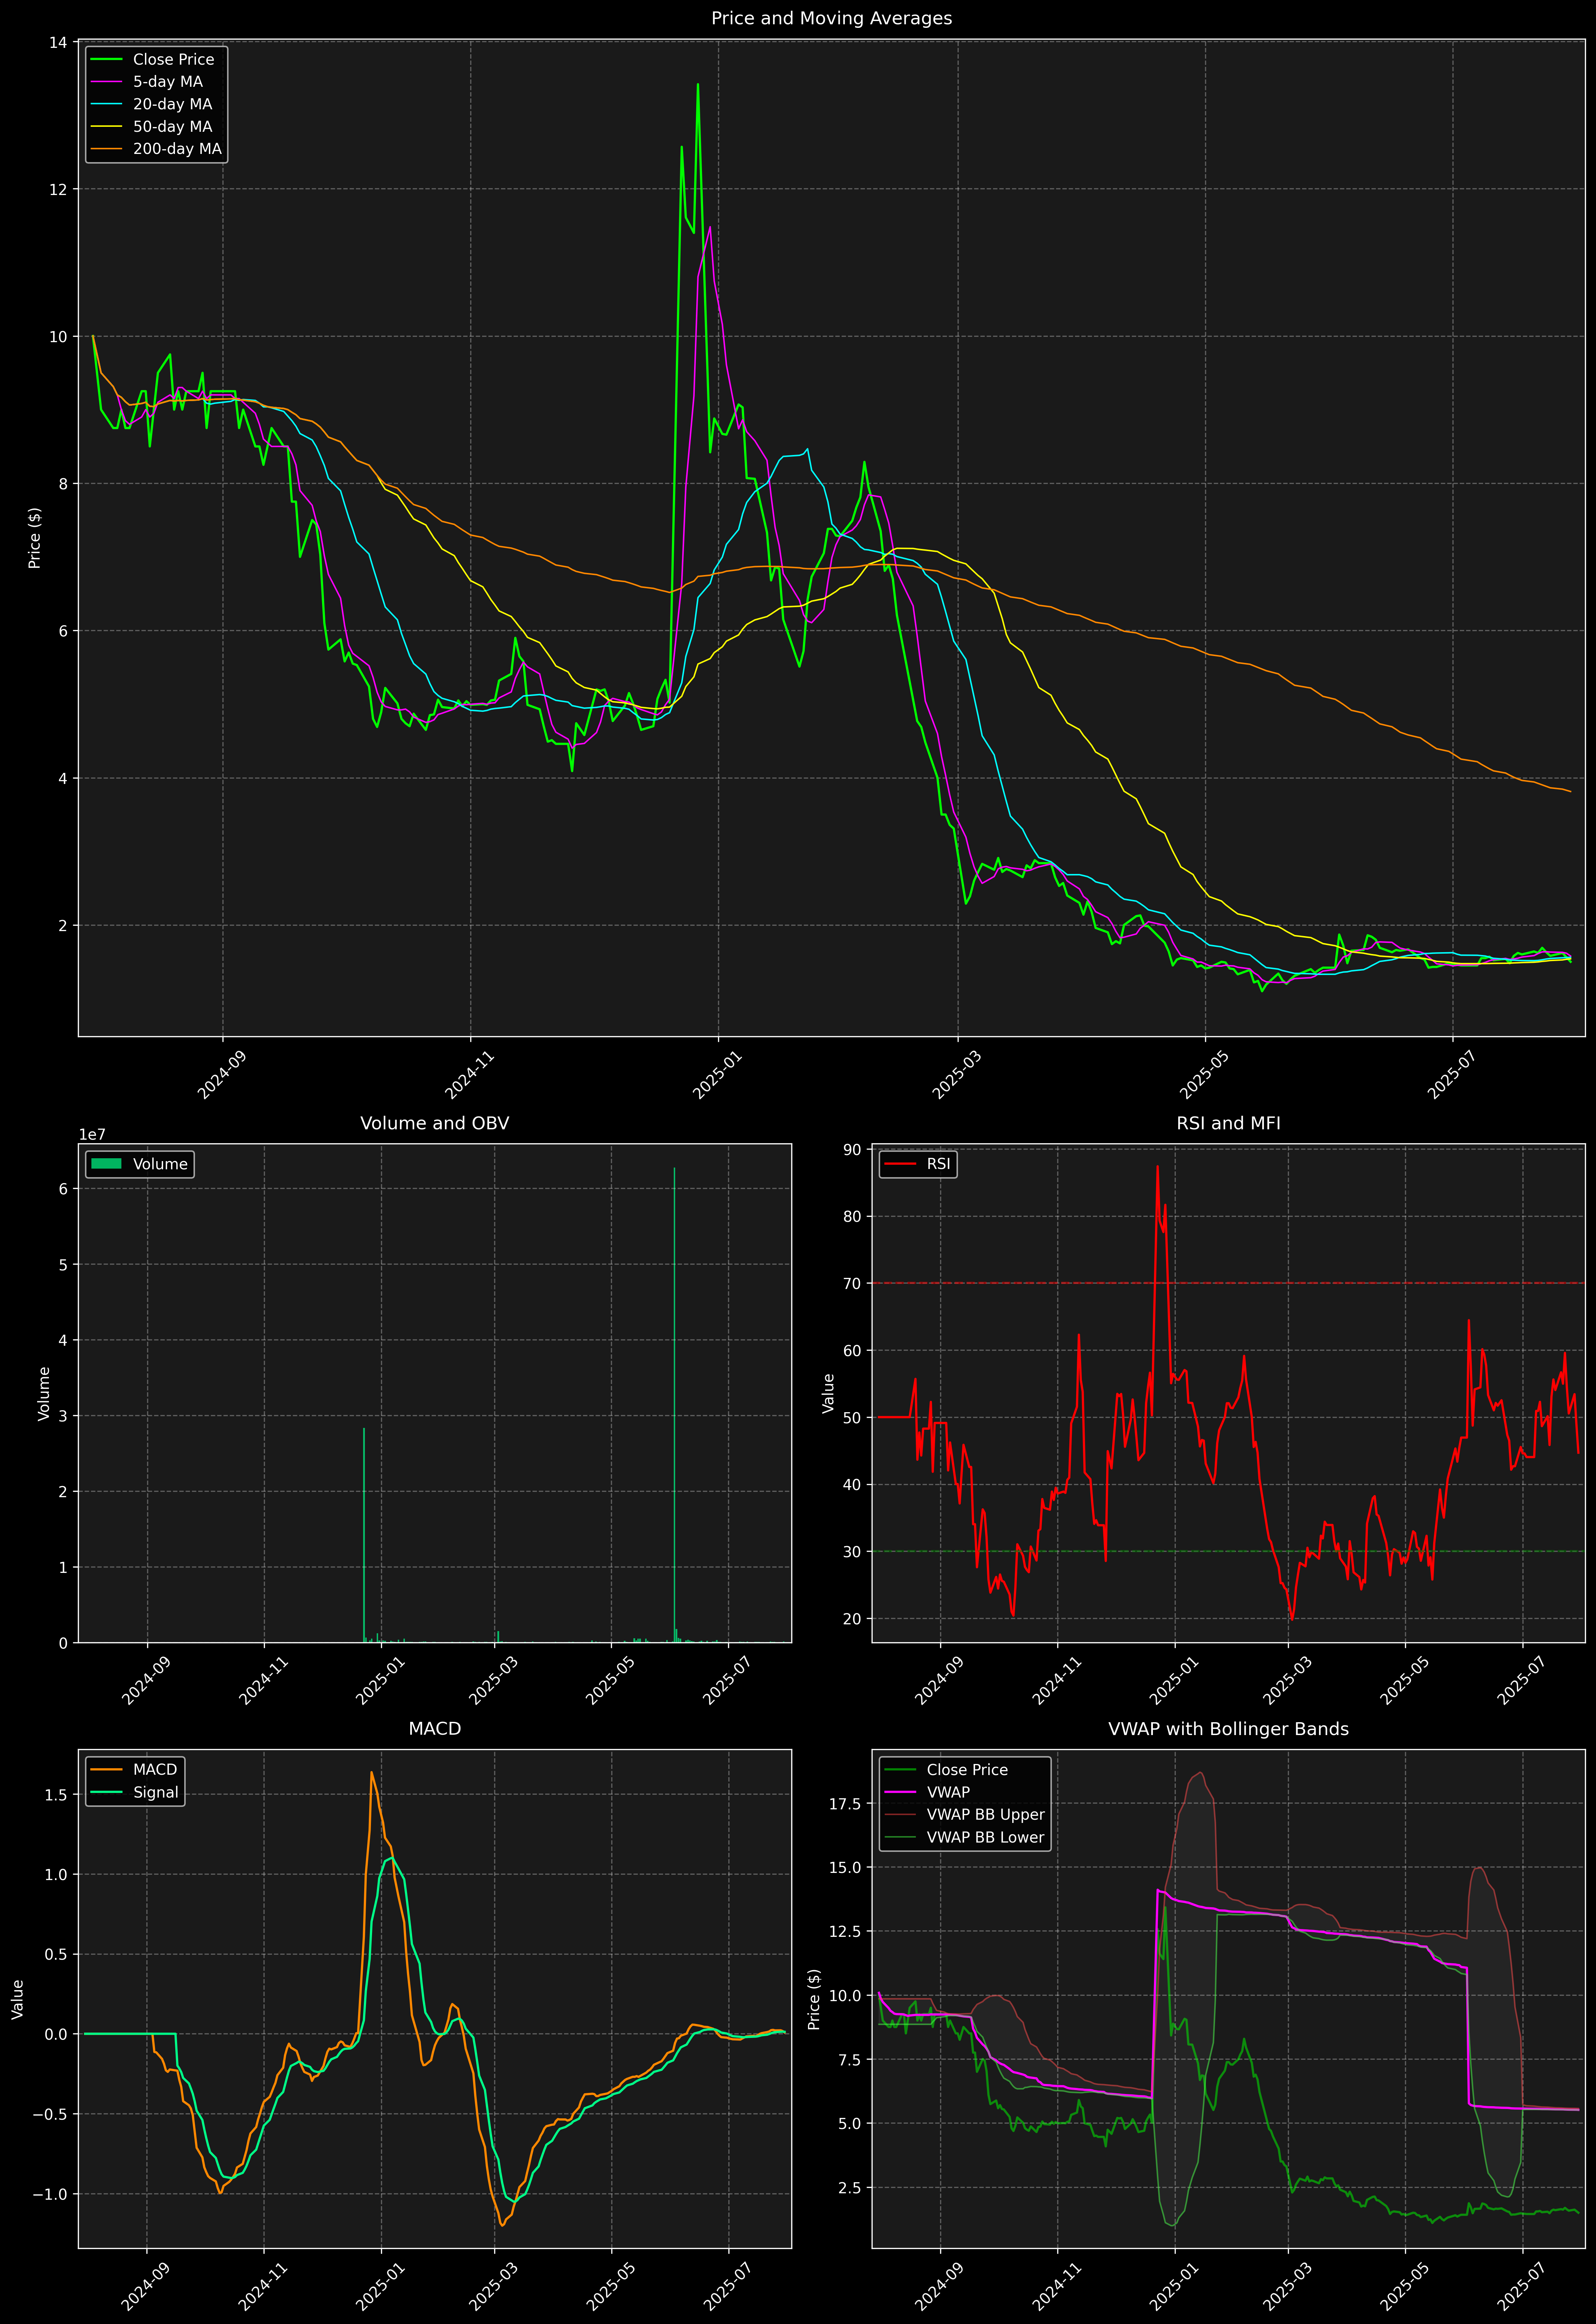Image resolution: width=1596 pixels, height=2324 pixels.
Task: Click the "90" tick on the RSI y-axis
Action: click(x=852, y=1150)
